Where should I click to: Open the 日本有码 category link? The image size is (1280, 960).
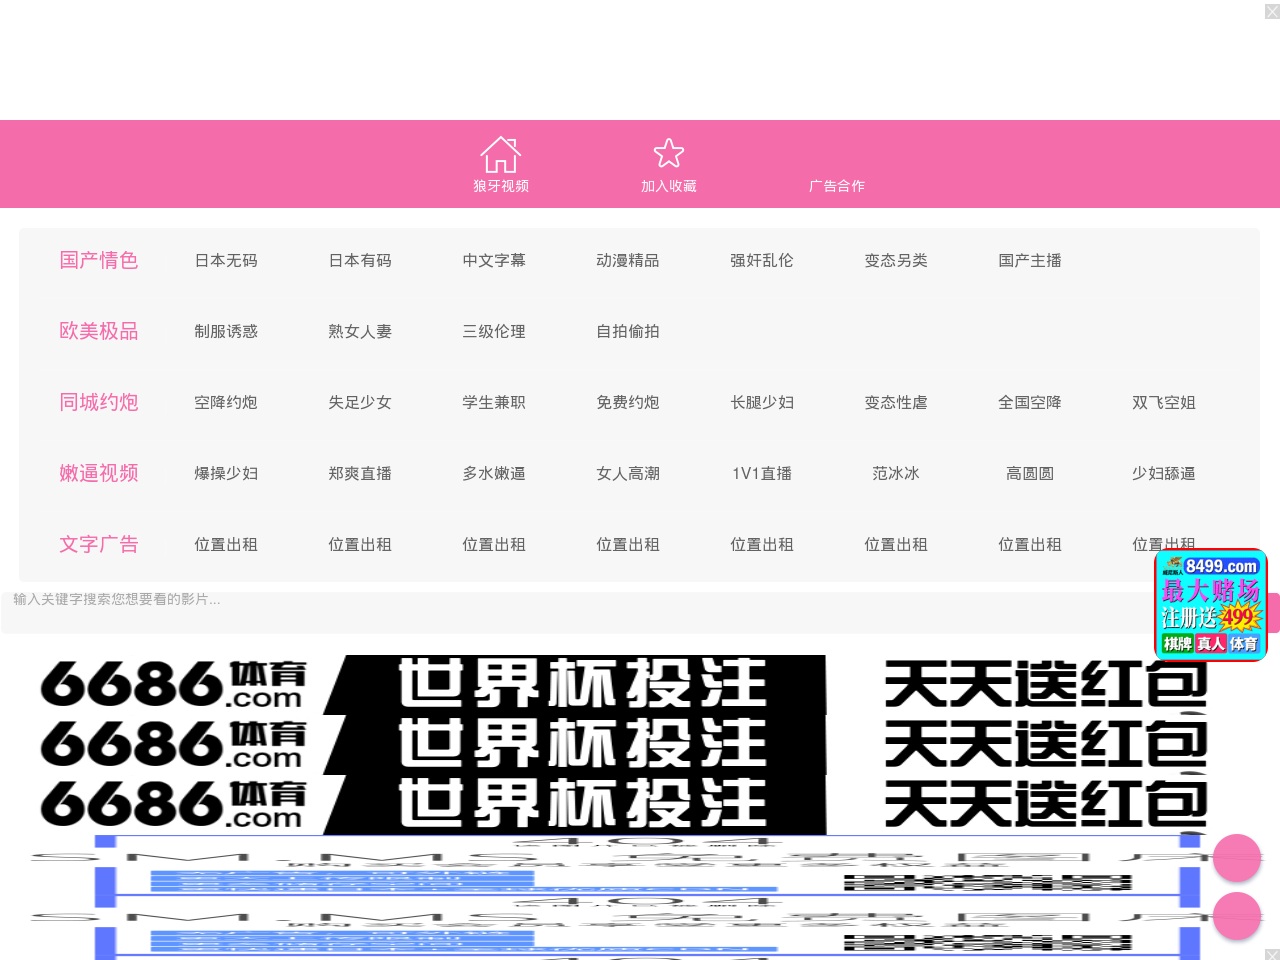coord(360,260)
